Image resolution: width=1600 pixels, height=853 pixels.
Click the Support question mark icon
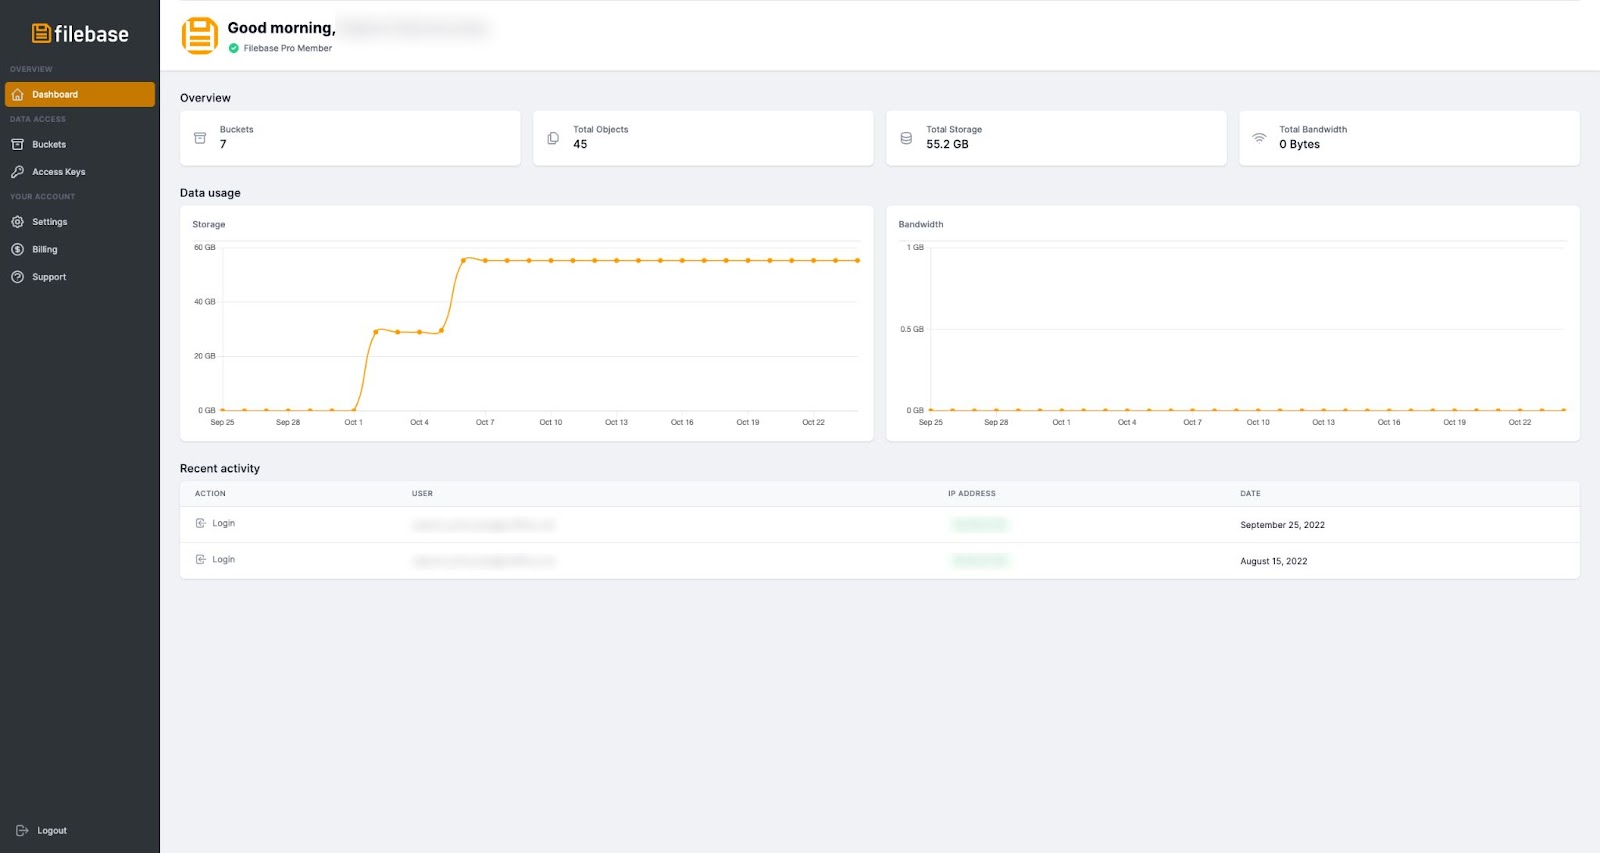pyautogui.click(x=18, y=277)
